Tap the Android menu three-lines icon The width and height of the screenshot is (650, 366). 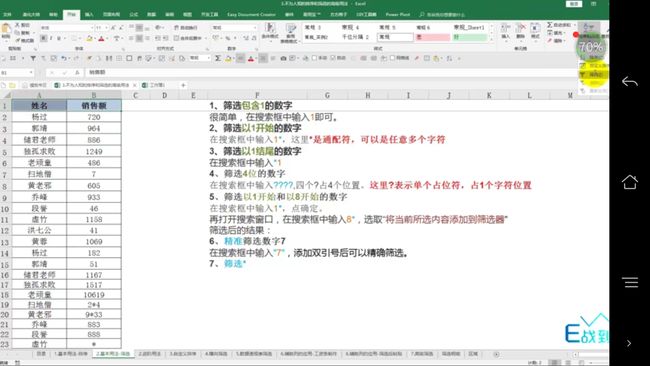point(630,283)
